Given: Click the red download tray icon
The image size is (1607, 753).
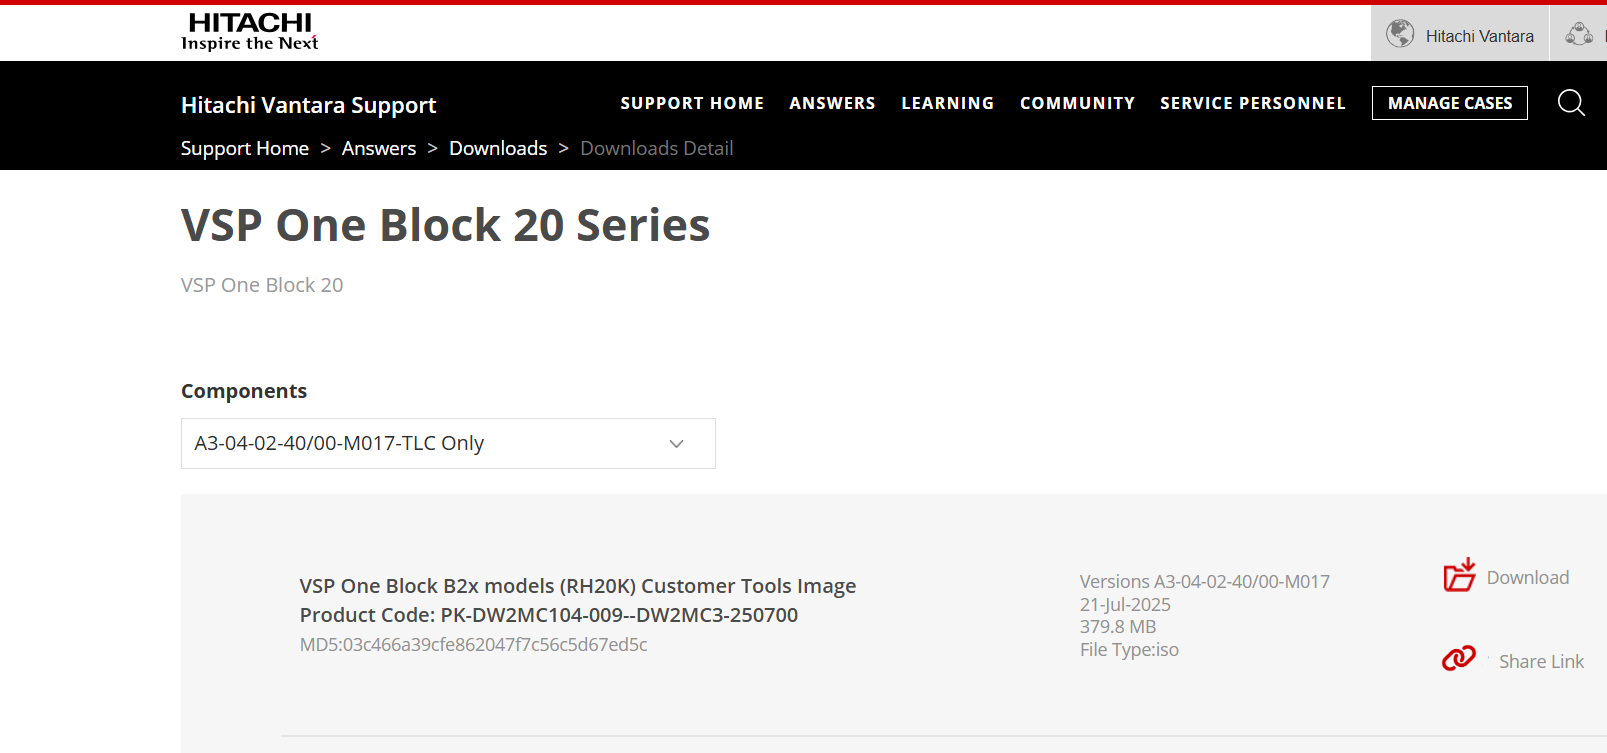Looking at the screenshot, I should pos(1459,575).
